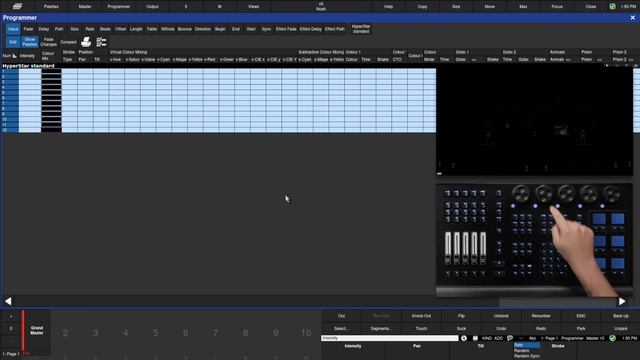Open the Segments... toolbar menu
640x360 pixels.
[x=381, y=328]
